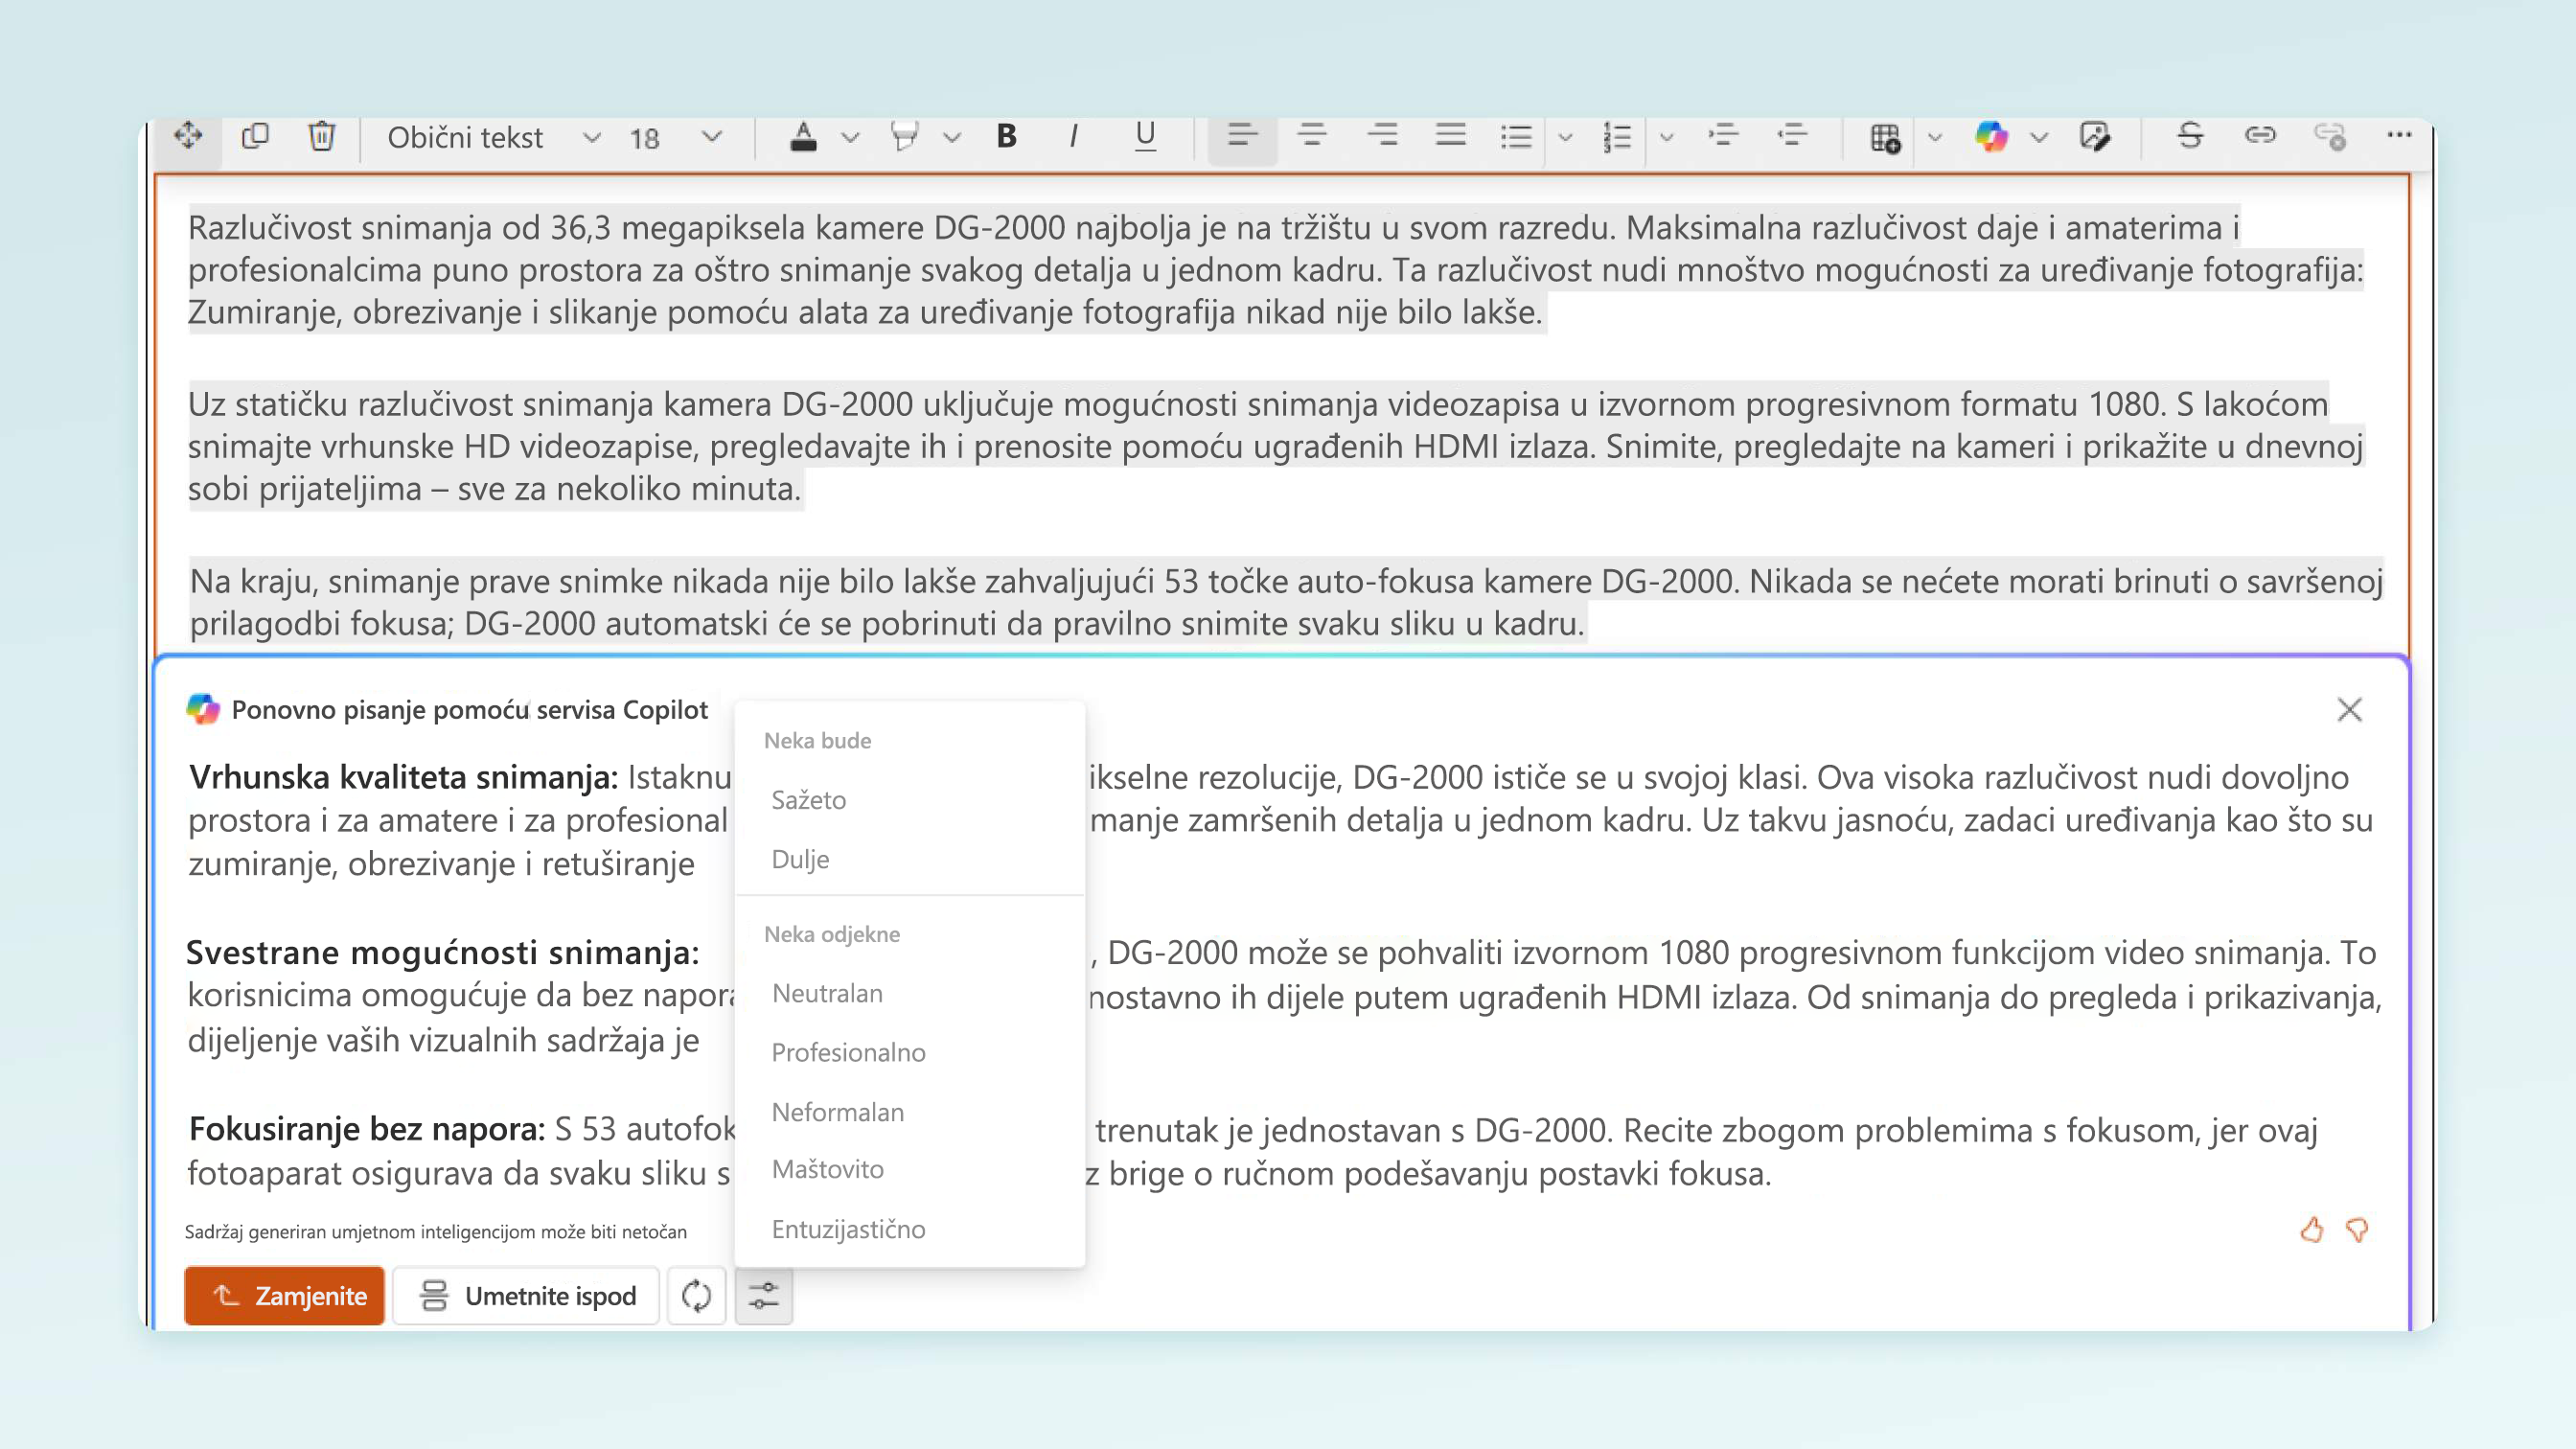
Task: Click paragraph starting 'Na kraju, snimanje prave'
Action: [1287, 602]
